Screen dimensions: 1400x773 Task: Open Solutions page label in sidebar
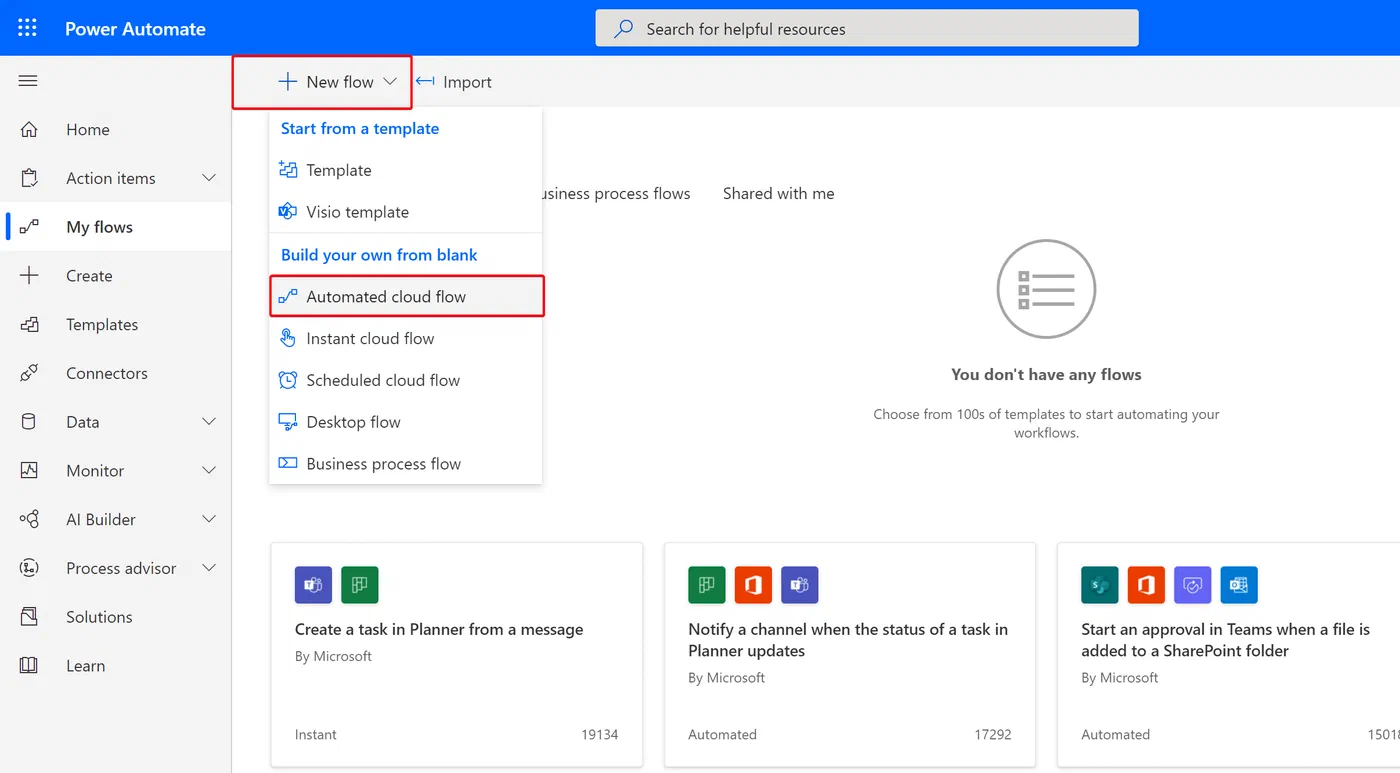tap(99, 617)
